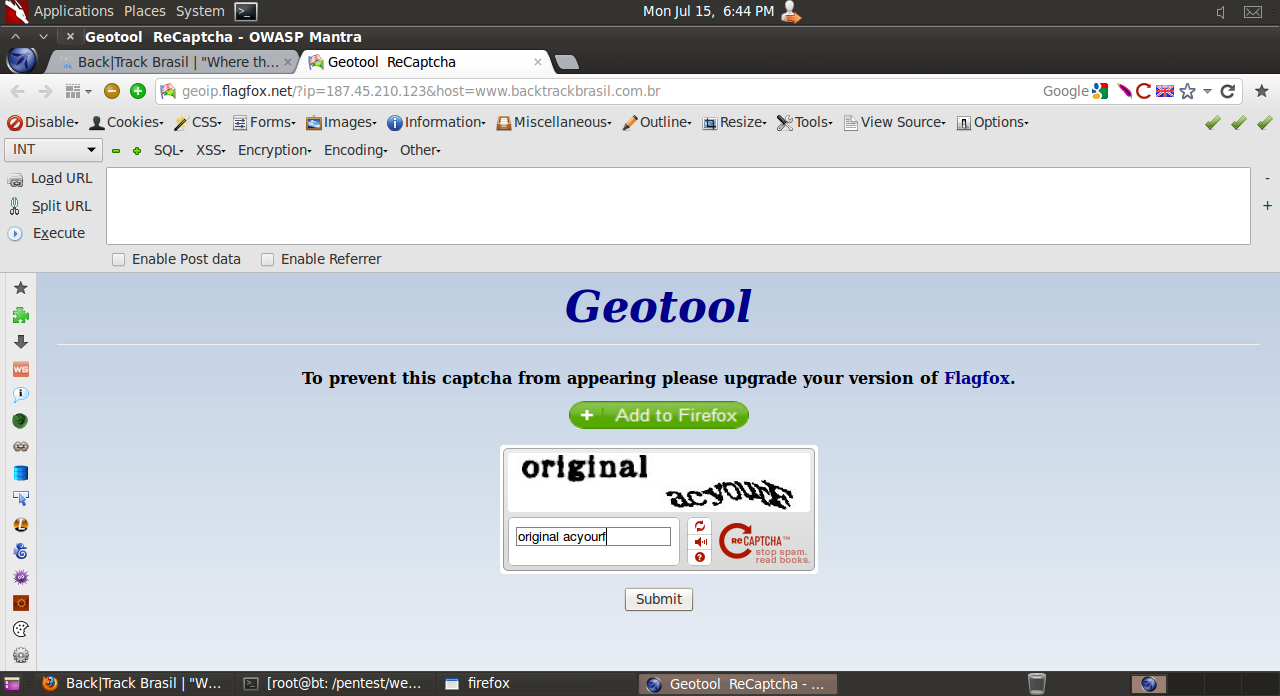
Task: Reload the page with refresh icon
Action: click(x=1228, y=91)
